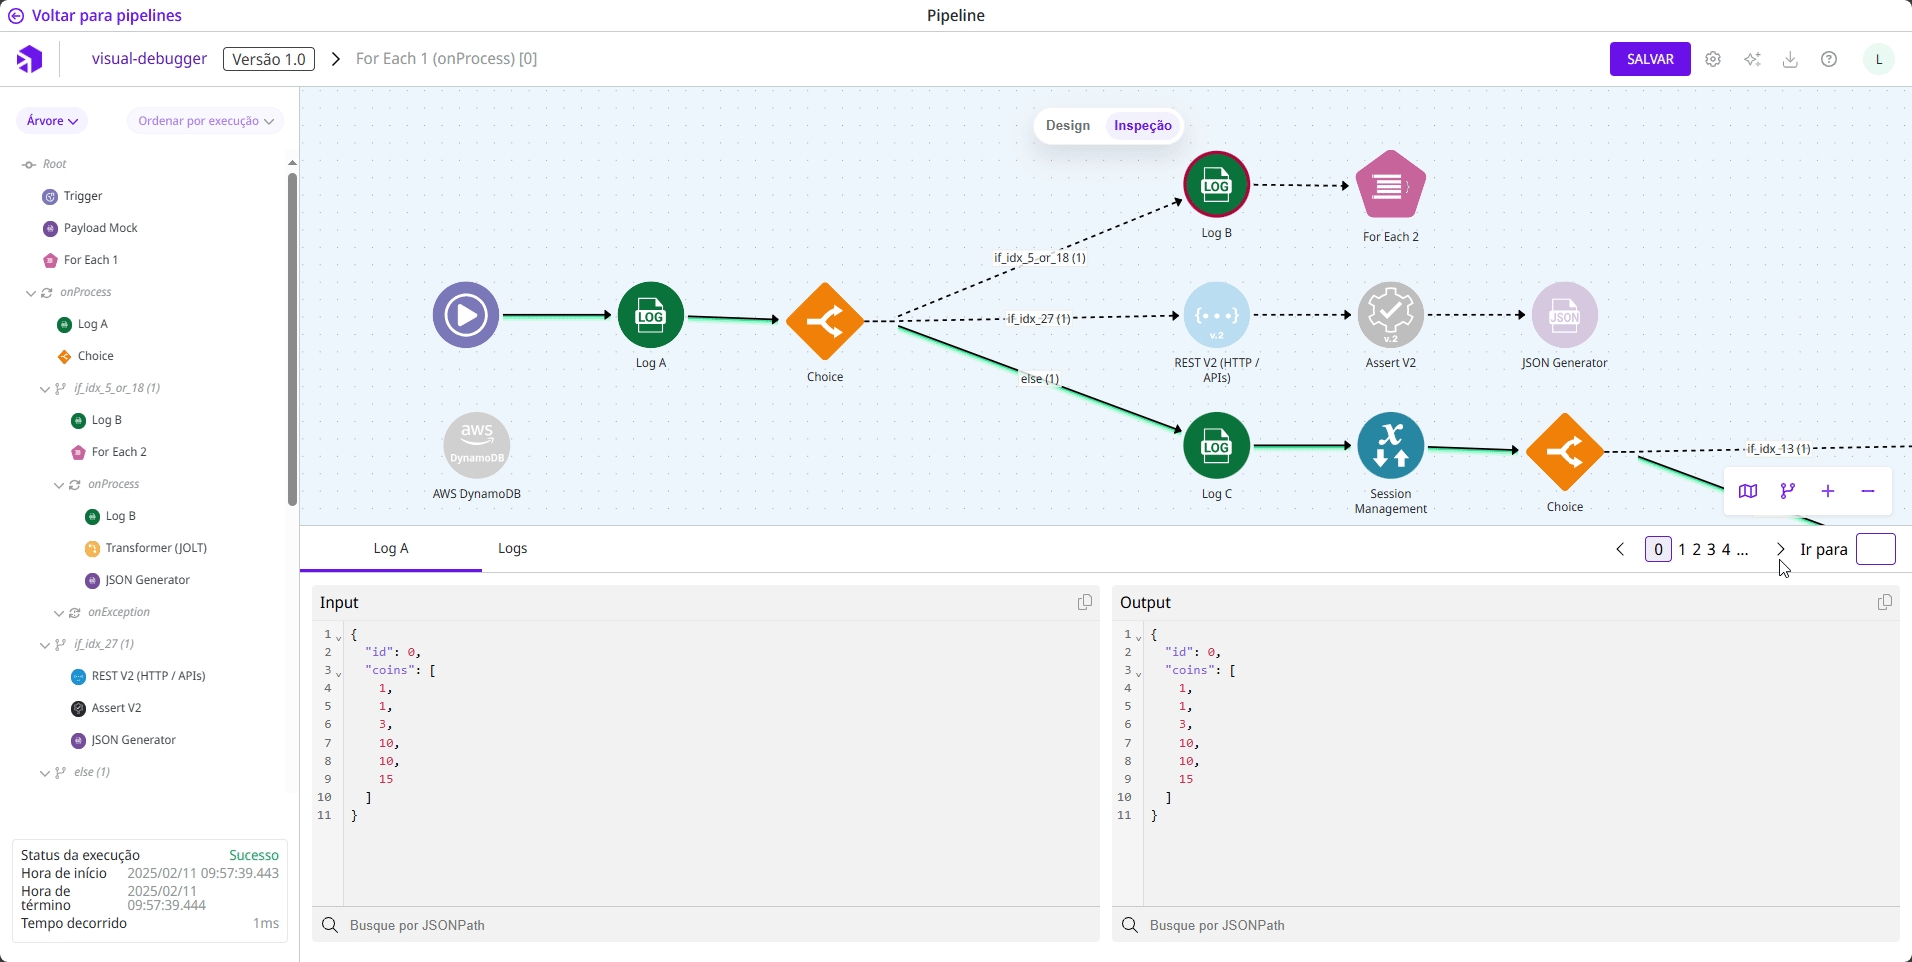
Task: Collapse line 3 coins array in Input
Action: coord(339,674)
